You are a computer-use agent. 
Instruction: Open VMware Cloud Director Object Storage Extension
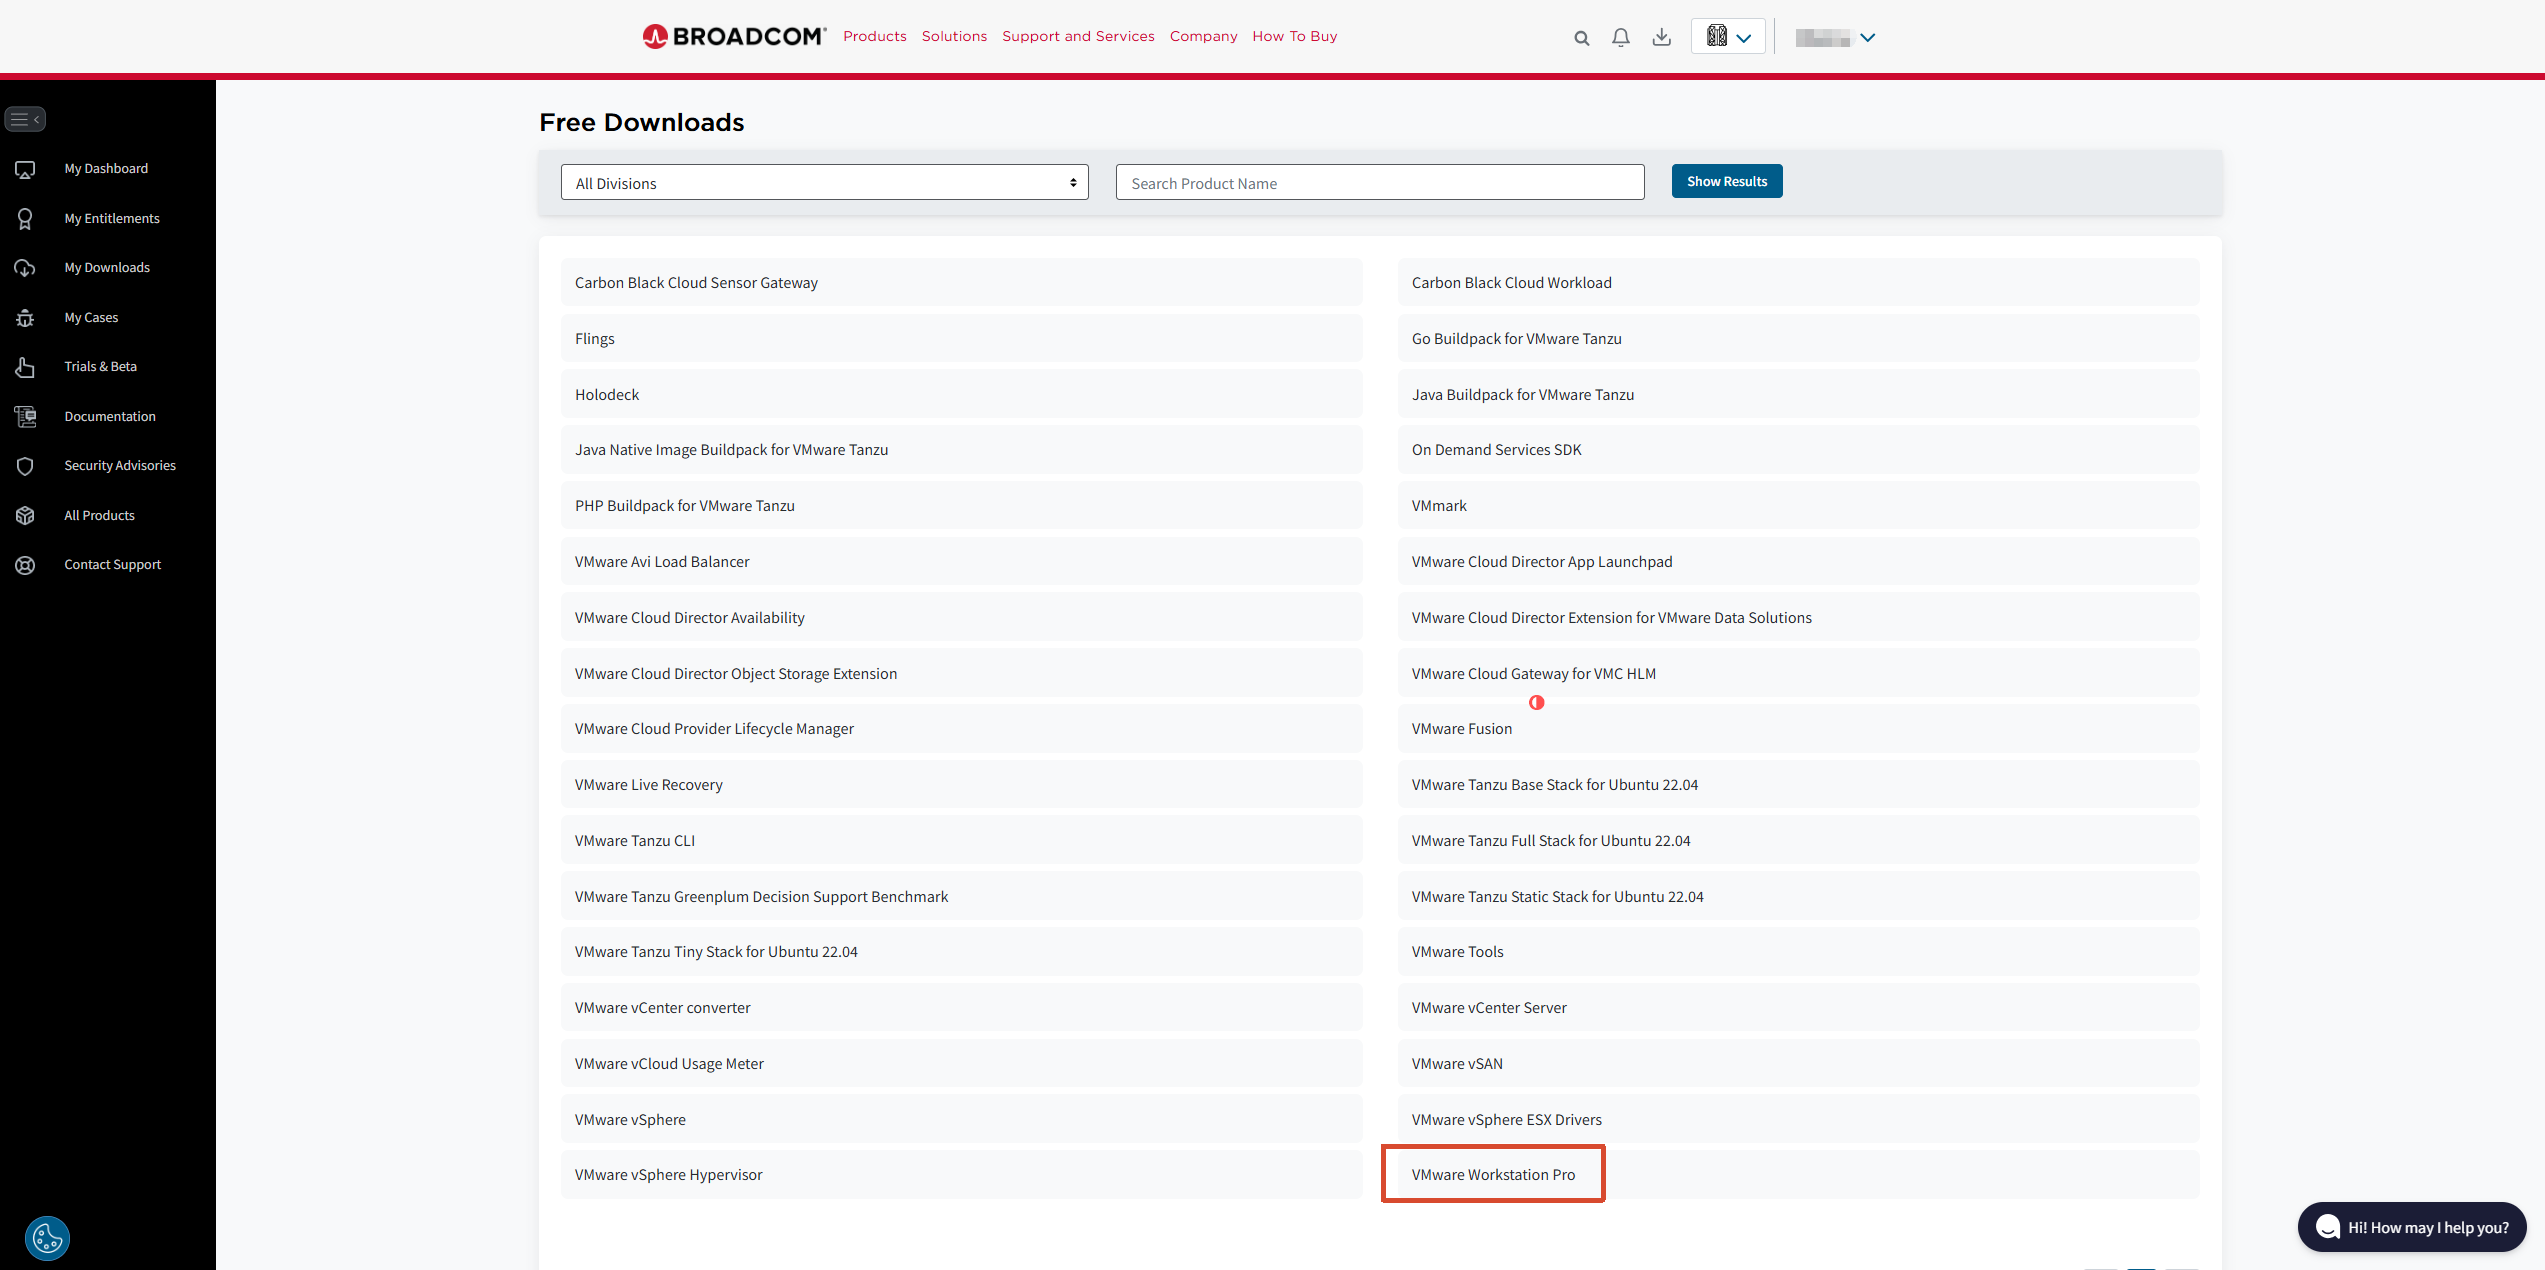click(x=962, y=674)
